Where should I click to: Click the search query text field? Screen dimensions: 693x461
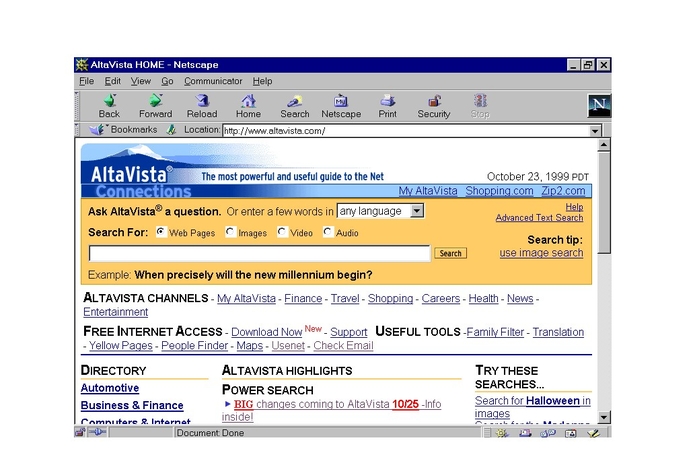coord(259,253)
